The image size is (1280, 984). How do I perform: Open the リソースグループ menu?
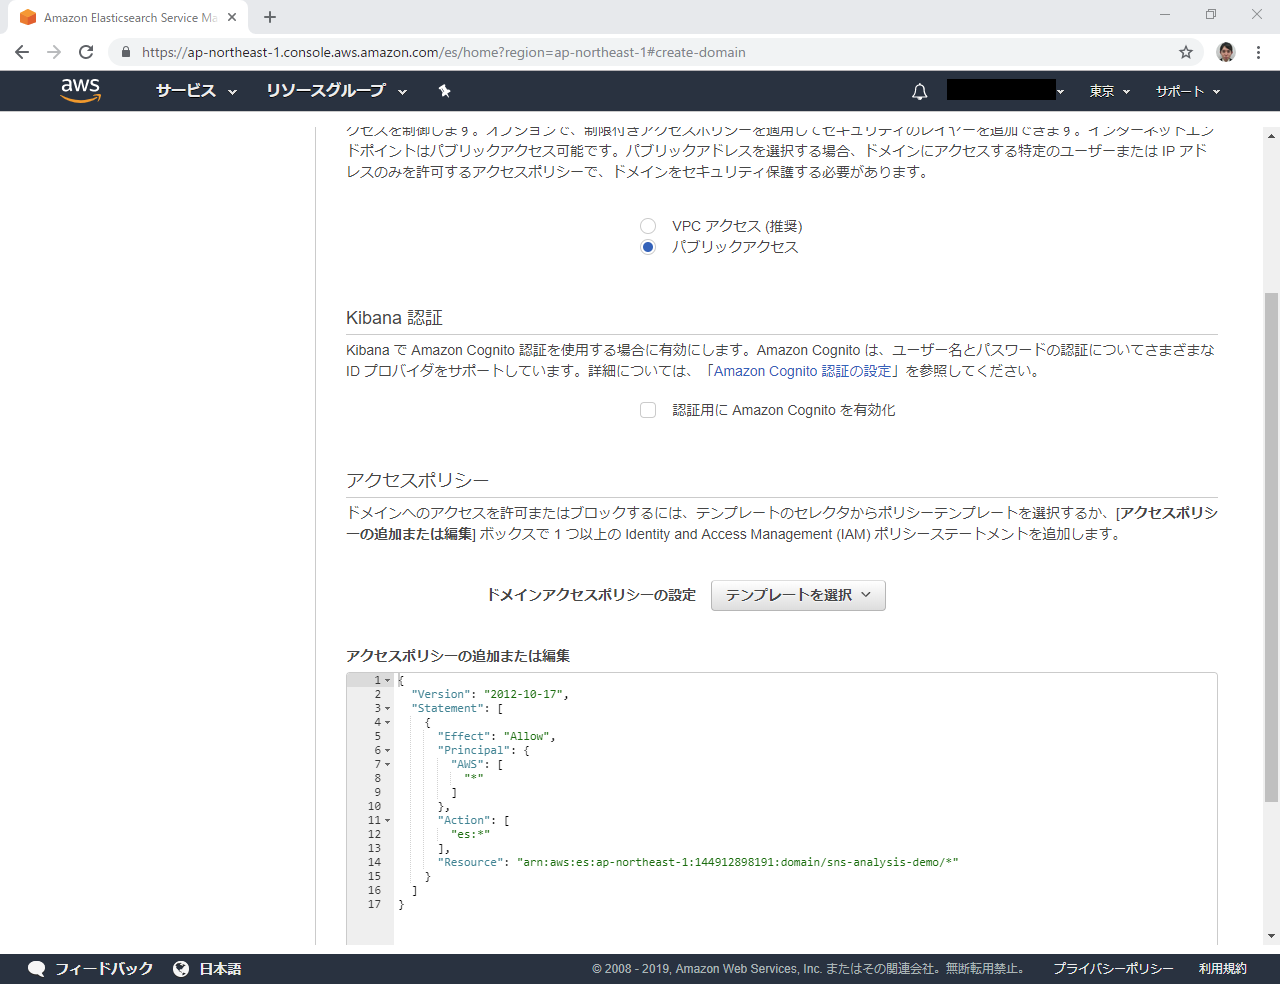coord(336,91)
